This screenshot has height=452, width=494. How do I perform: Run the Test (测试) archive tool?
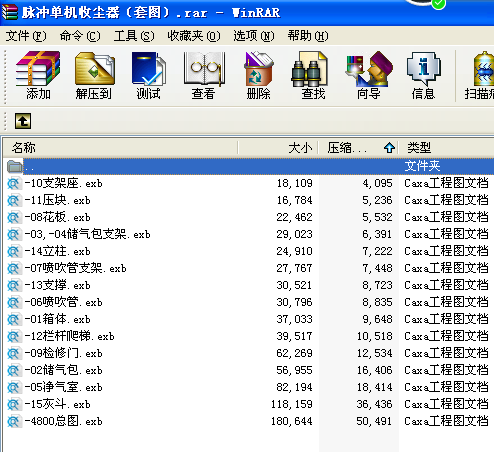(x=149, y=75)
